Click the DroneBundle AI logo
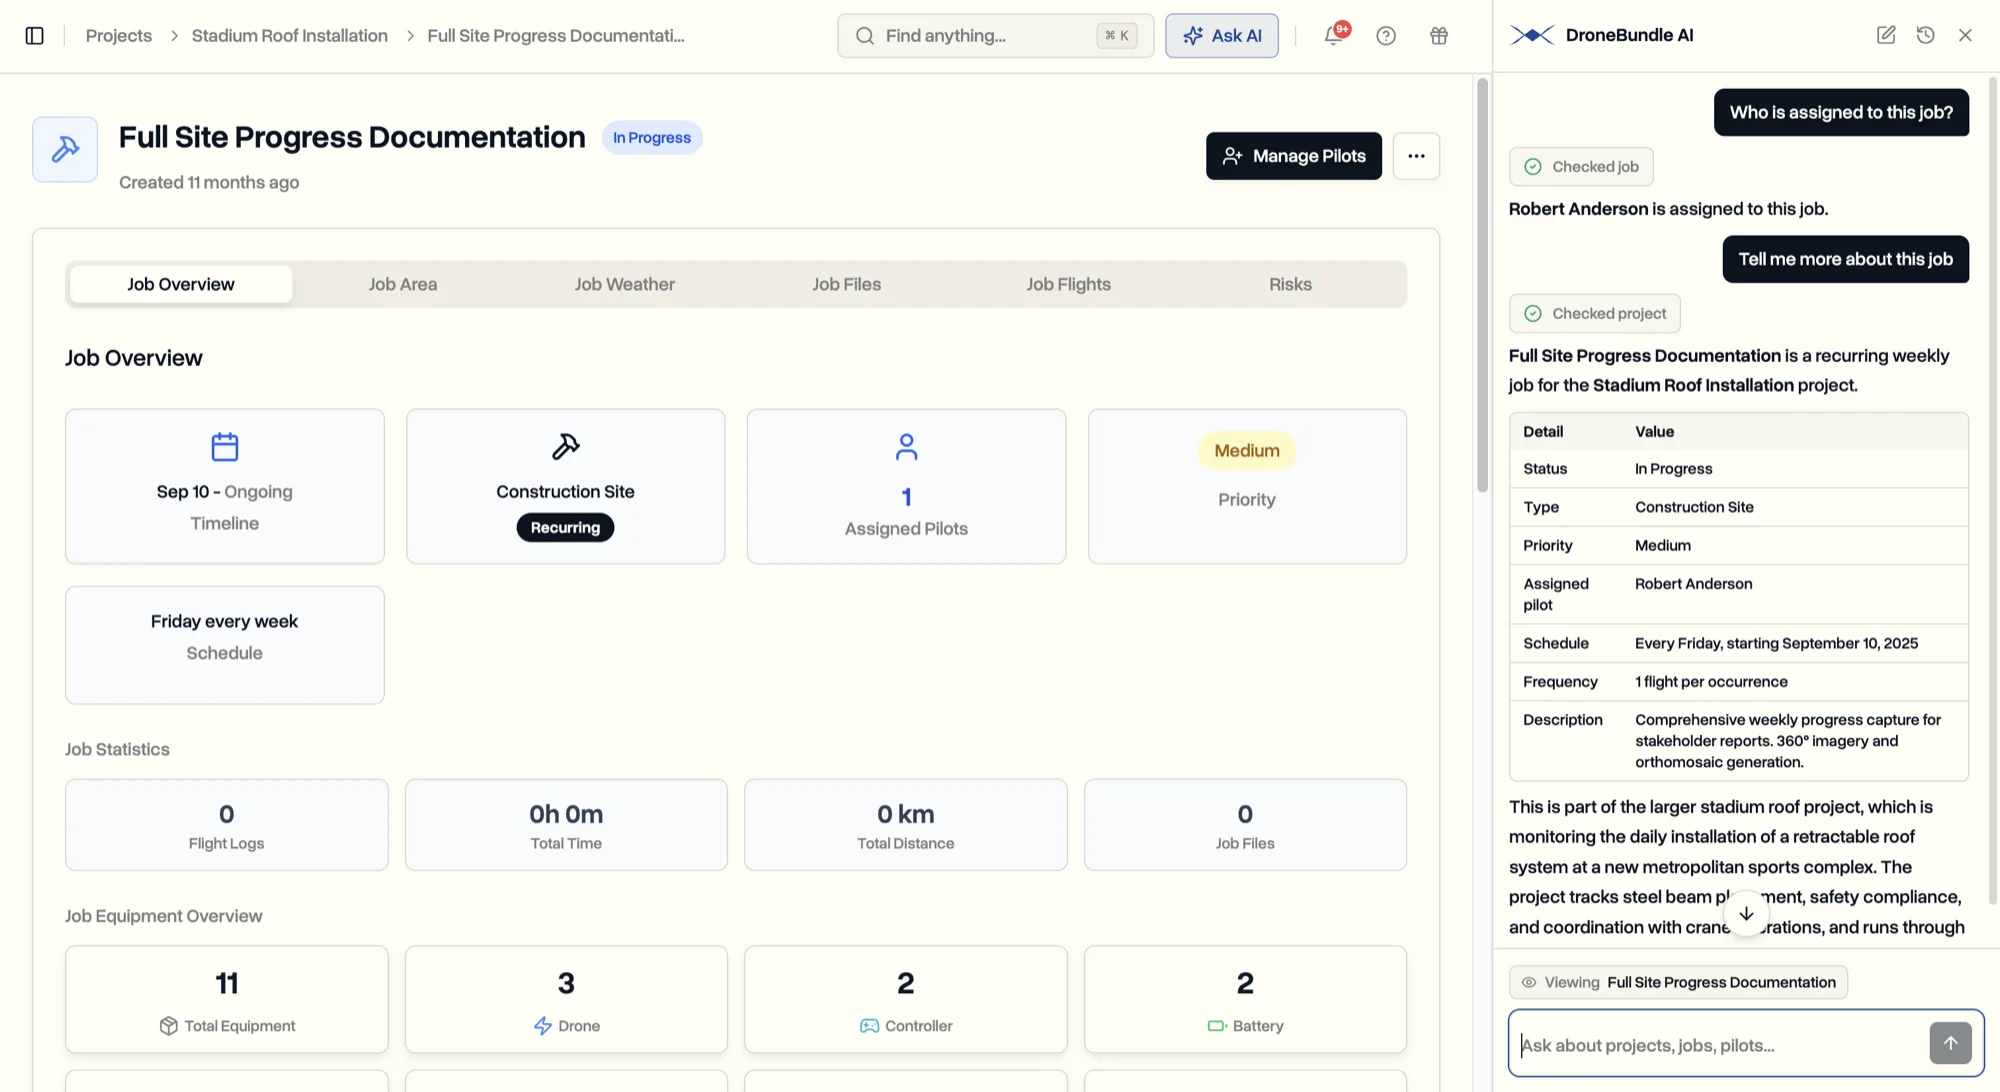 coord(1532,35)
